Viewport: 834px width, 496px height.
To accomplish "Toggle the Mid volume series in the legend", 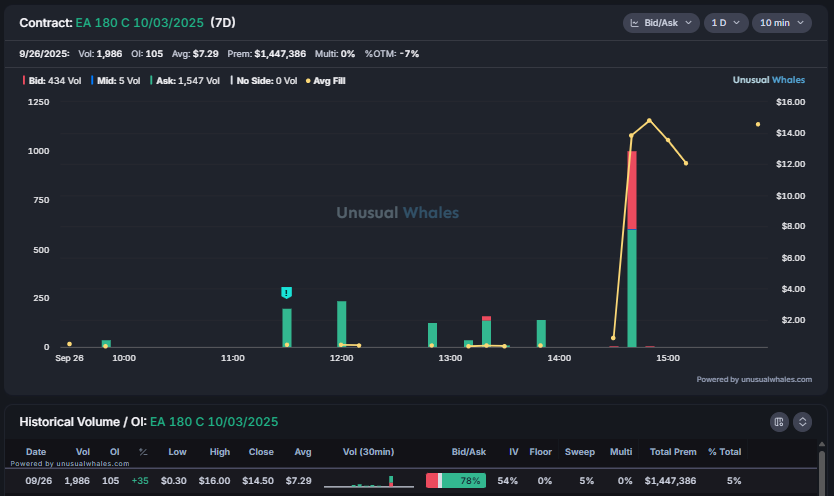I will (x=114, y=80).
